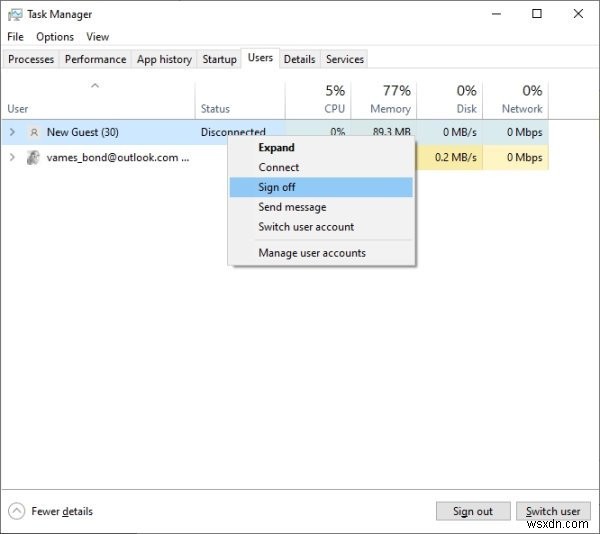The height and width of the screenshot is (534, 600).
Task: Maximize the Task Manager window
Action: [537, 14]
